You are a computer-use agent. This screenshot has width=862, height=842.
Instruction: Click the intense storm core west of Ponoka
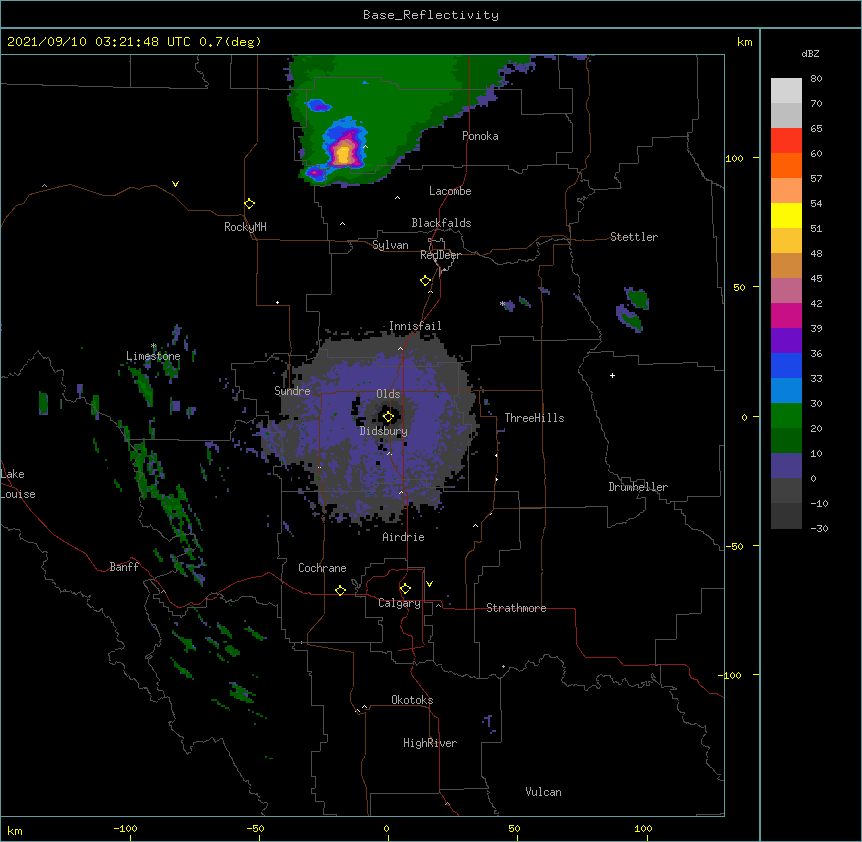[x=344, y=153]
